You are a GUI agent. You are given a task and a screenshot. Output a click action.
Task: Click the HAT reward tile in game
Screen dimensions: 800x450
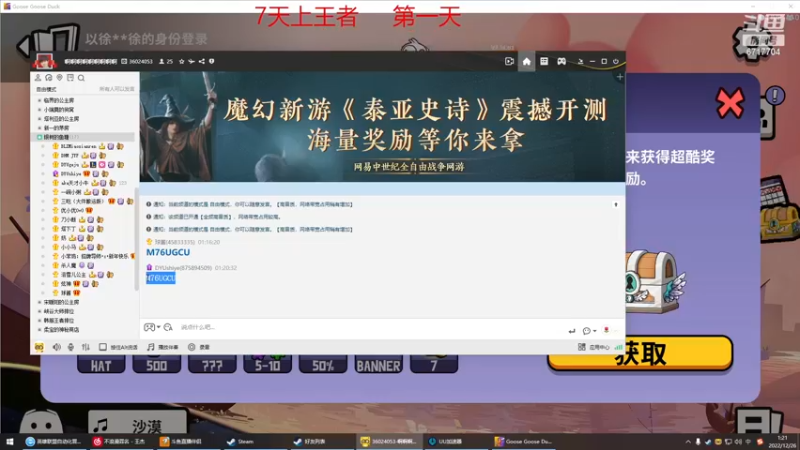pos(101,364)
